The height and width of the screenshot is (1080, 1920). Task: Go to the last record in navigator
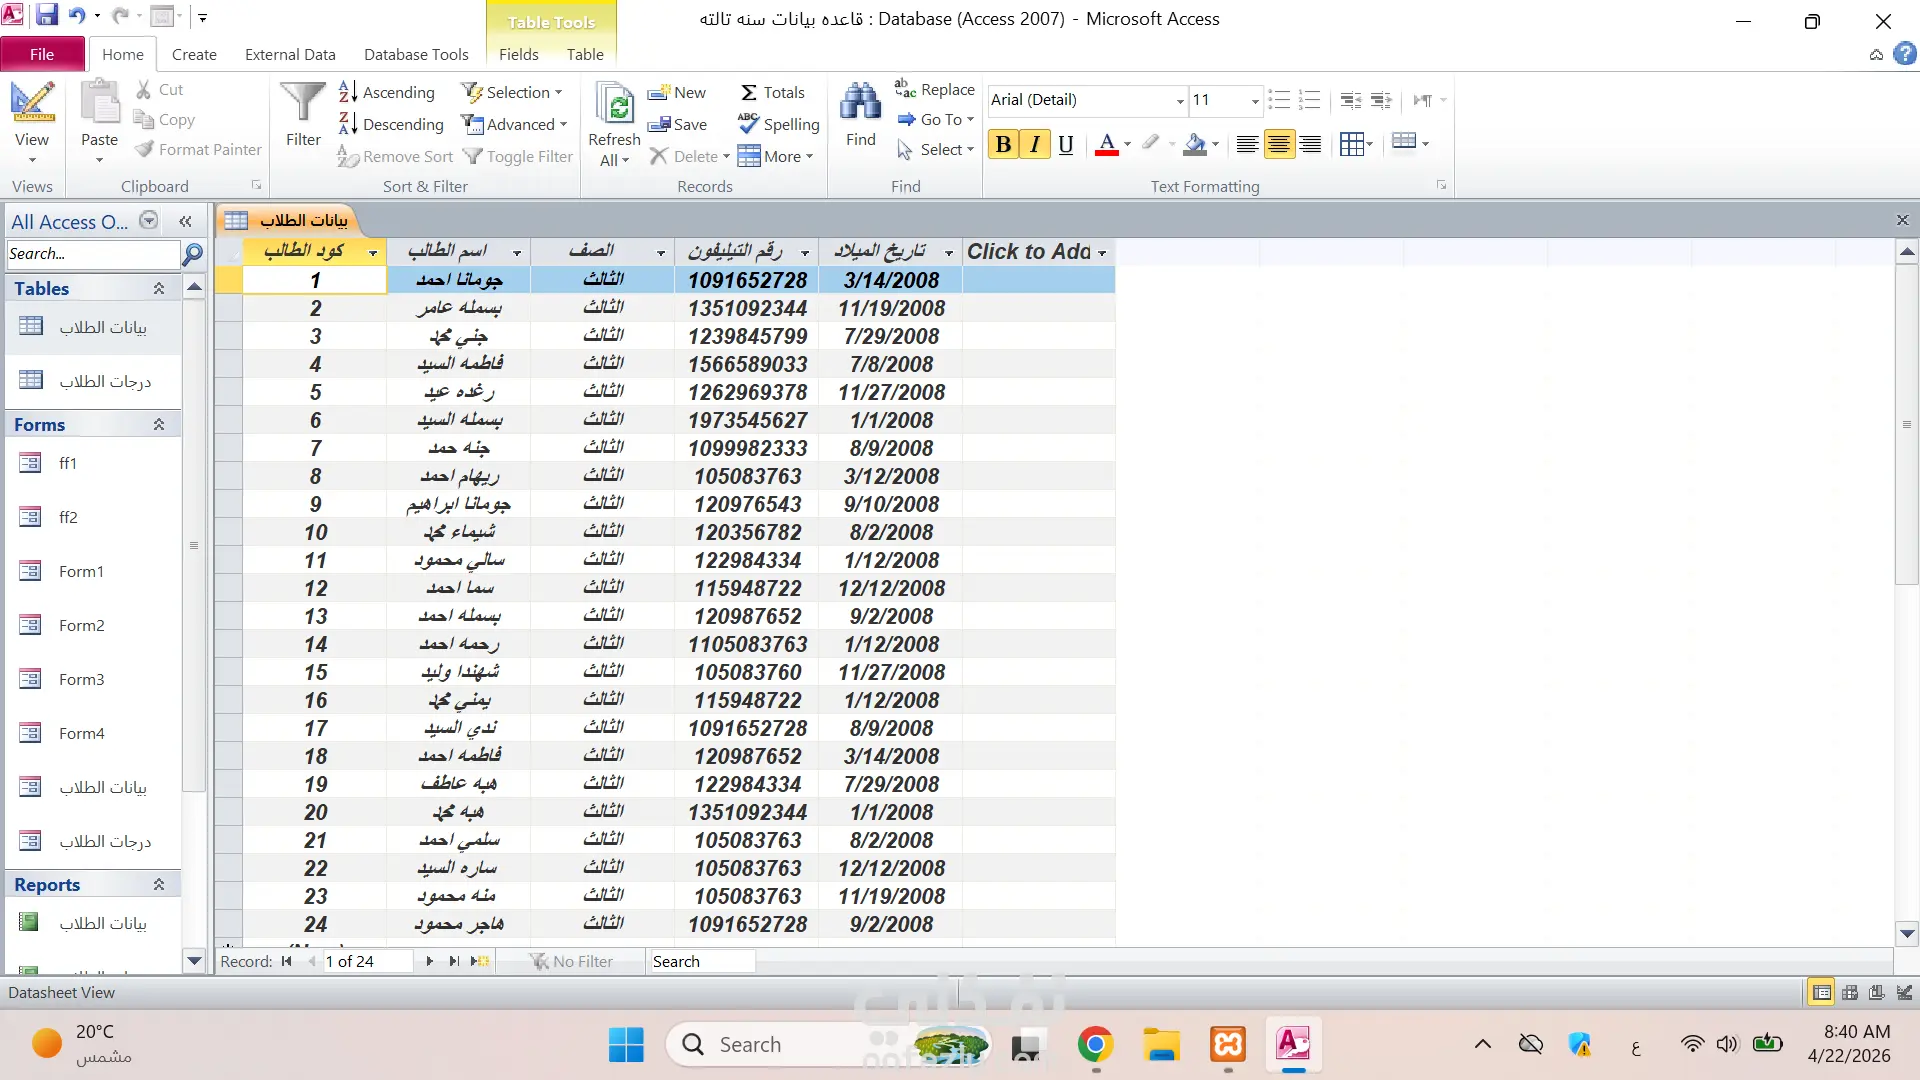click(x=454, y=961)
